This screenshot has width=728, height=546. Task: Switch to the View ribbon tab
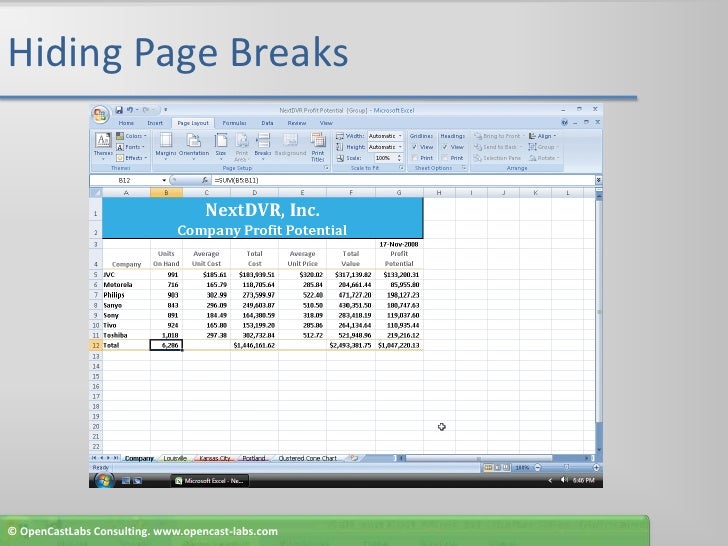pyautogui.click(x=326, y=123)
